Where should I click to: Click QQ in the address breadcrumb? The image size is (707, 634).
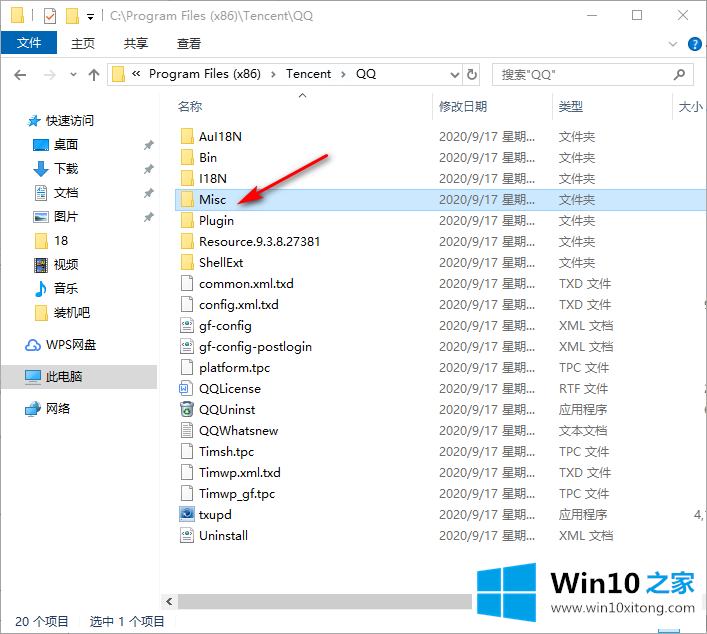coord(366,74)
